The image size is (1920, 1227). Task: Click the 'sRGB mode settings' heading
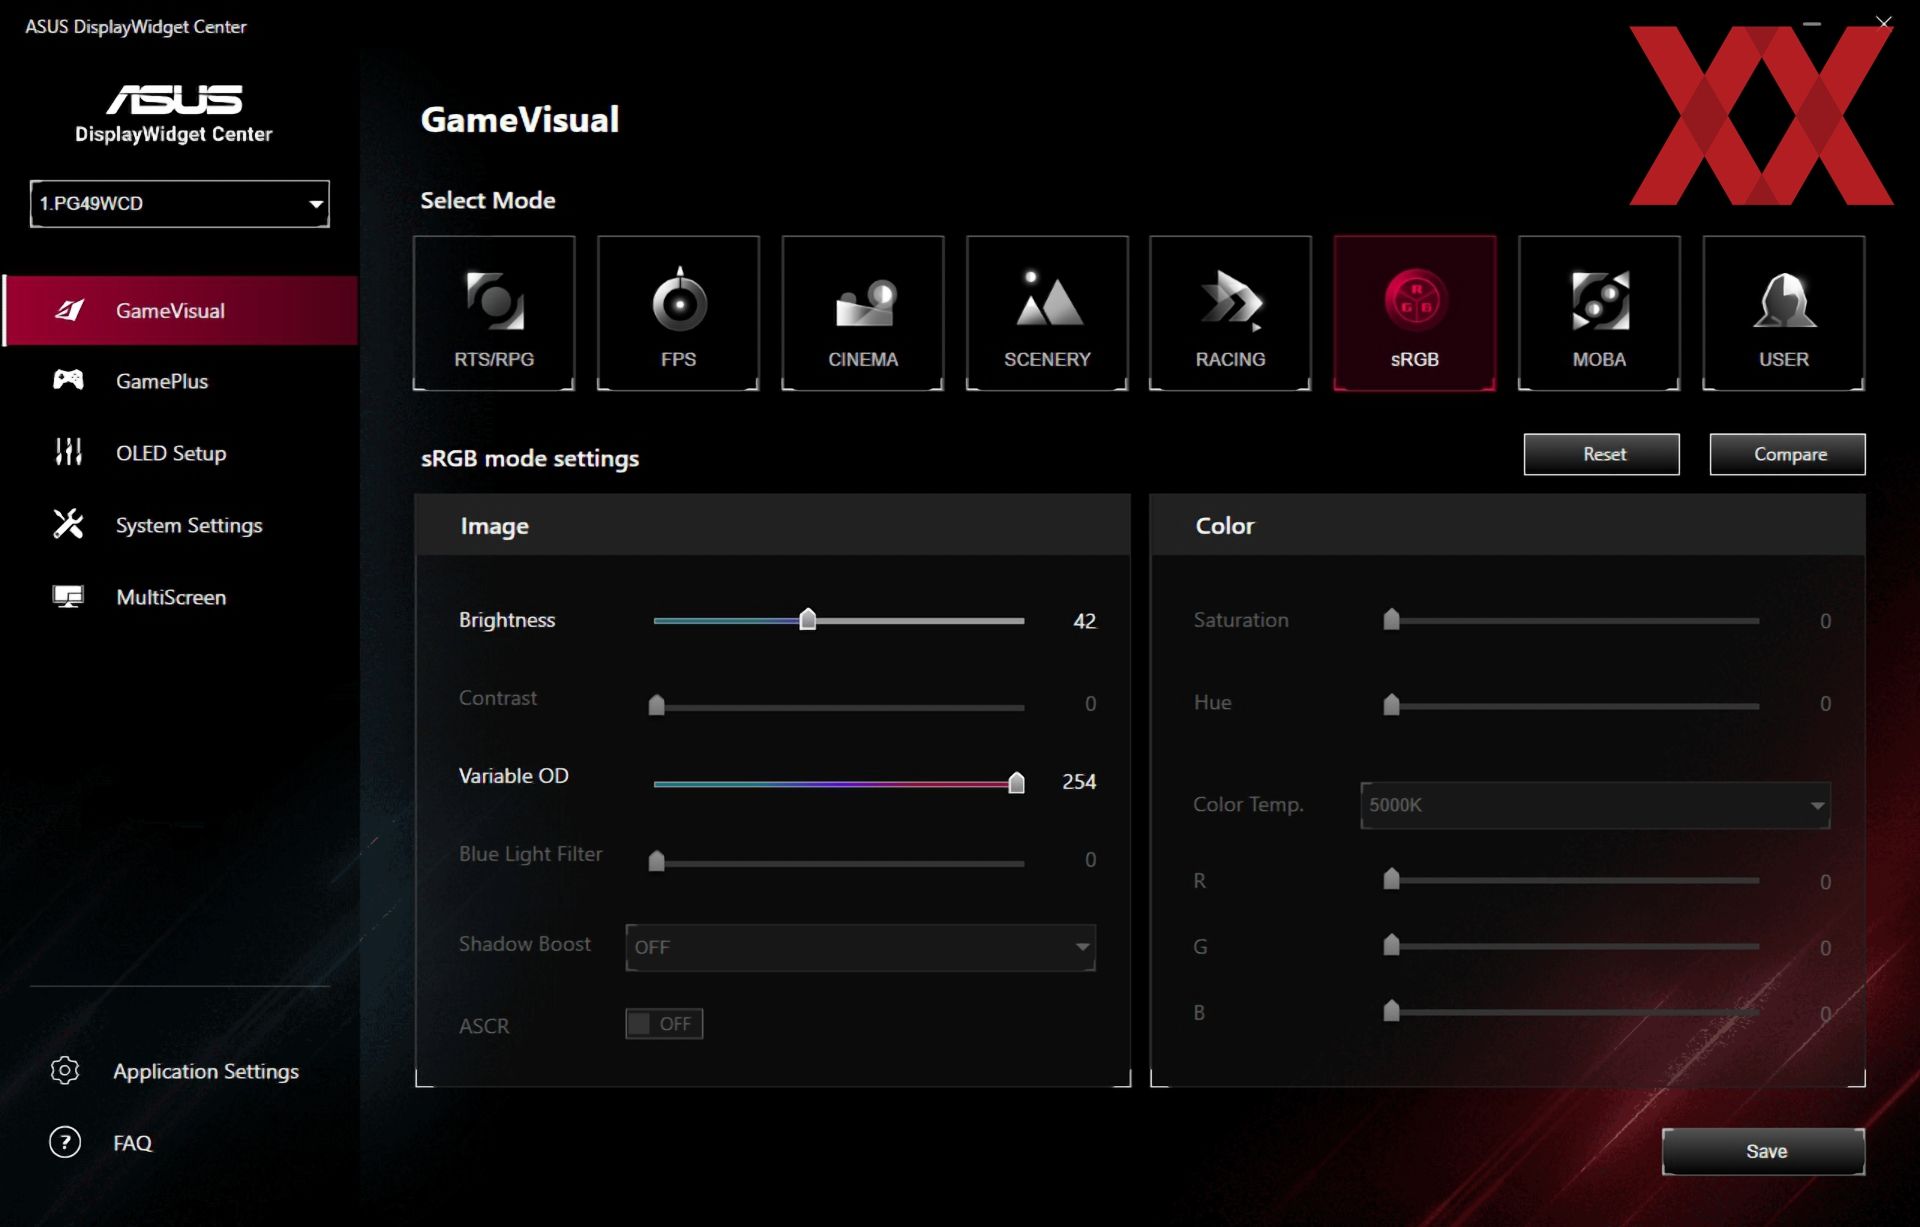click(x=530, y=458)
